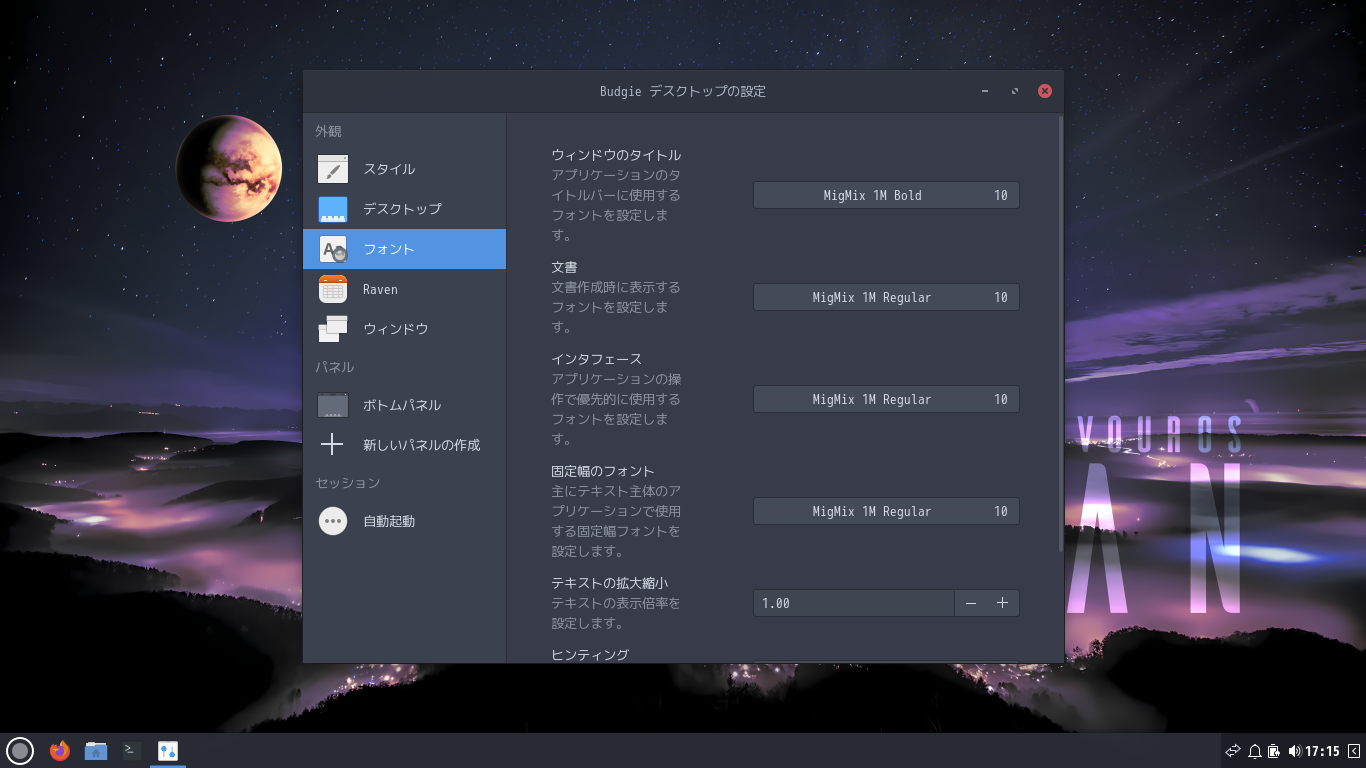The width and height of the screenshot is (1366, 768).
Task: Select the 自動起動 label in sidebar
Action: tap(389, 521)
